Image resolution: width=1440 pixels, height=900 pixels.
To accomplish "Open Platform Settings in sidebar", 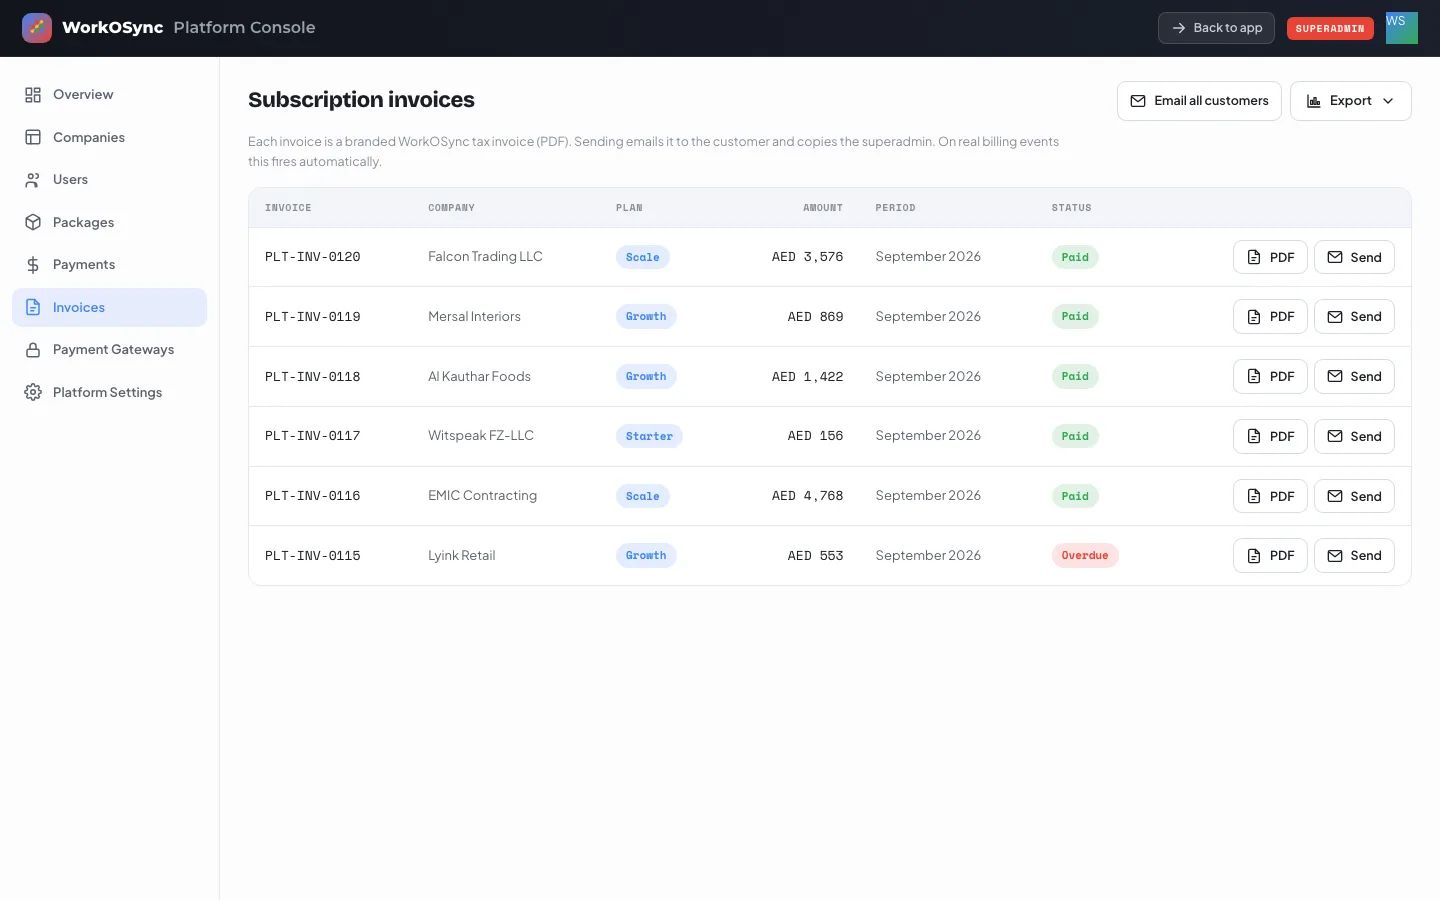I will click(110, 392).
